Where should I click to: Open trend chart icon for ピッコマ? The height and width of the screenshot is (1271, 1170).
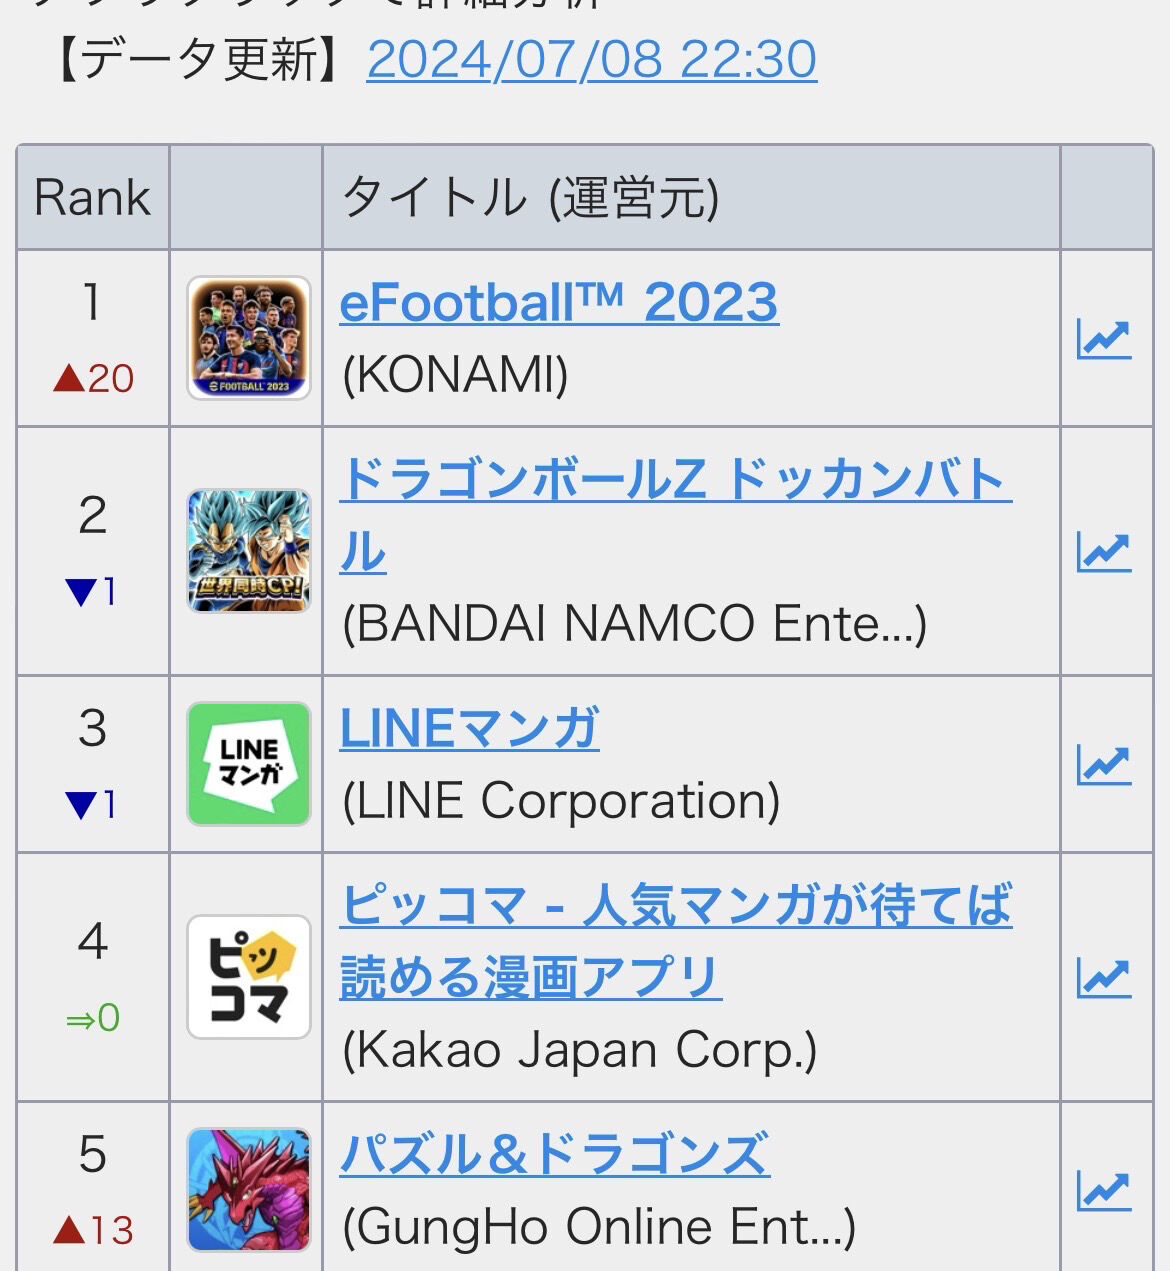tap(1104, 978)
